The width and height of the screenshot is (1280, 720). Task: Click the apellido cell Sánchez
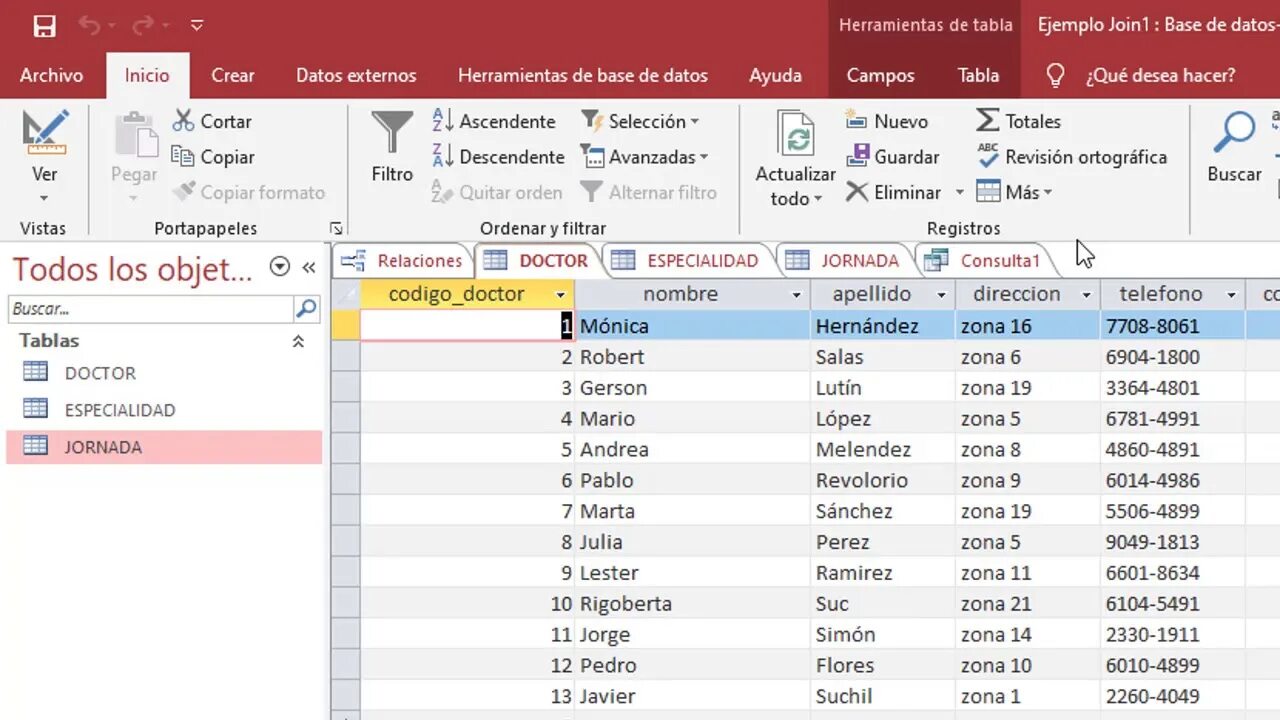(x=882, y=512)
